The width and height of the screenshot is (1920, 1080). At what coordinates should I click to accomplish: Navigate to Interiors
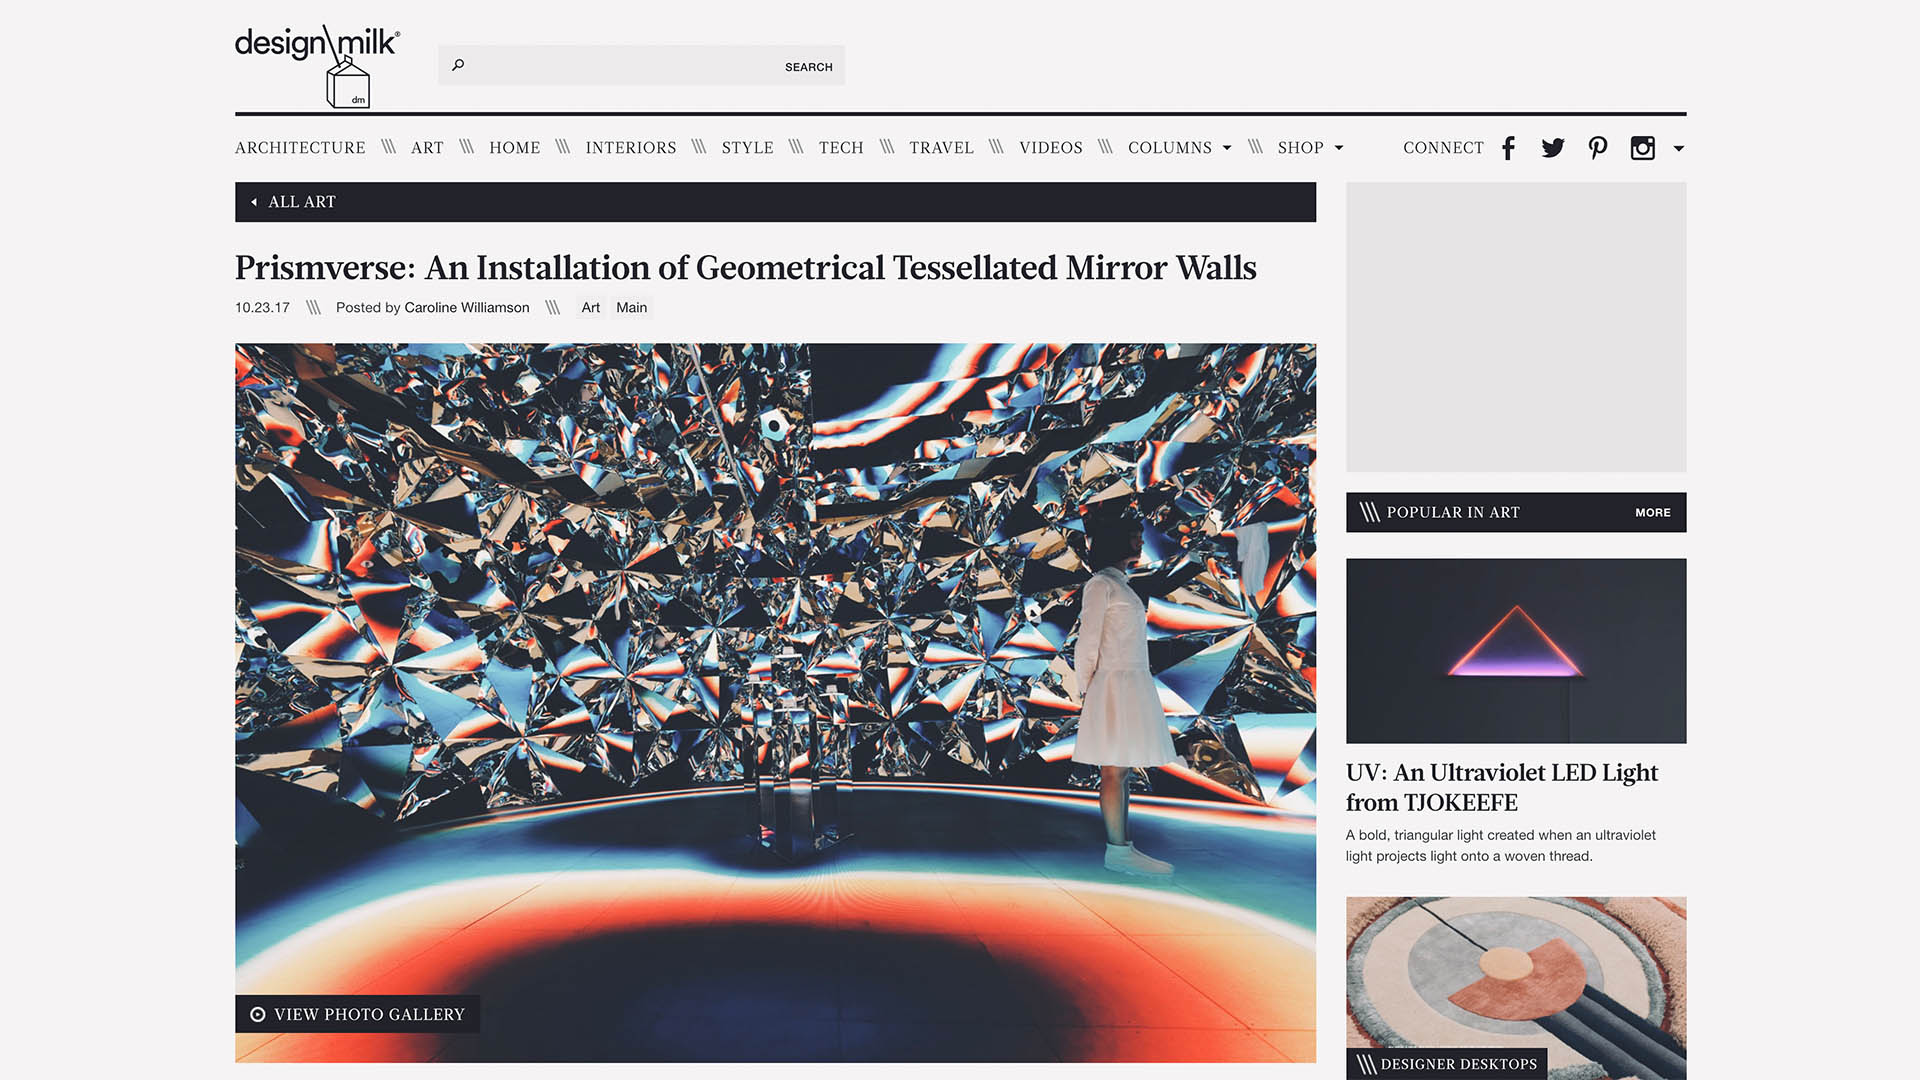coord(631,148)
